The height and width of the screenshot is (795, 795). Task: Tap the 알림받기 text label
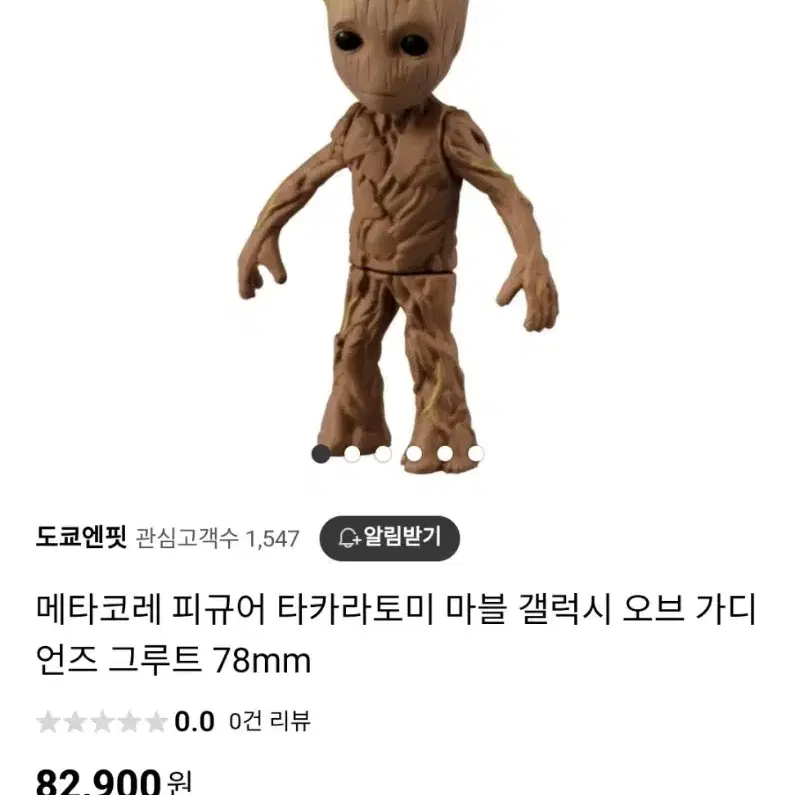click(403, 537)
